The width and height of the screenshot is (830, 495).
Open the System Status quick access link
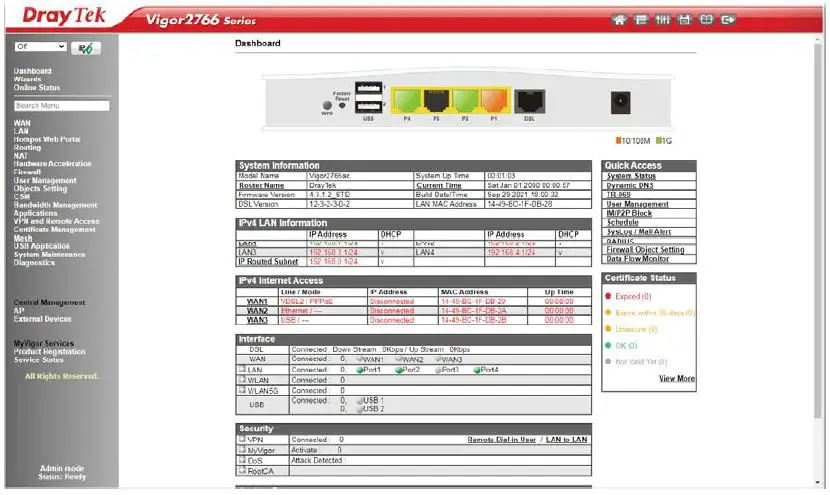[631, 176]
